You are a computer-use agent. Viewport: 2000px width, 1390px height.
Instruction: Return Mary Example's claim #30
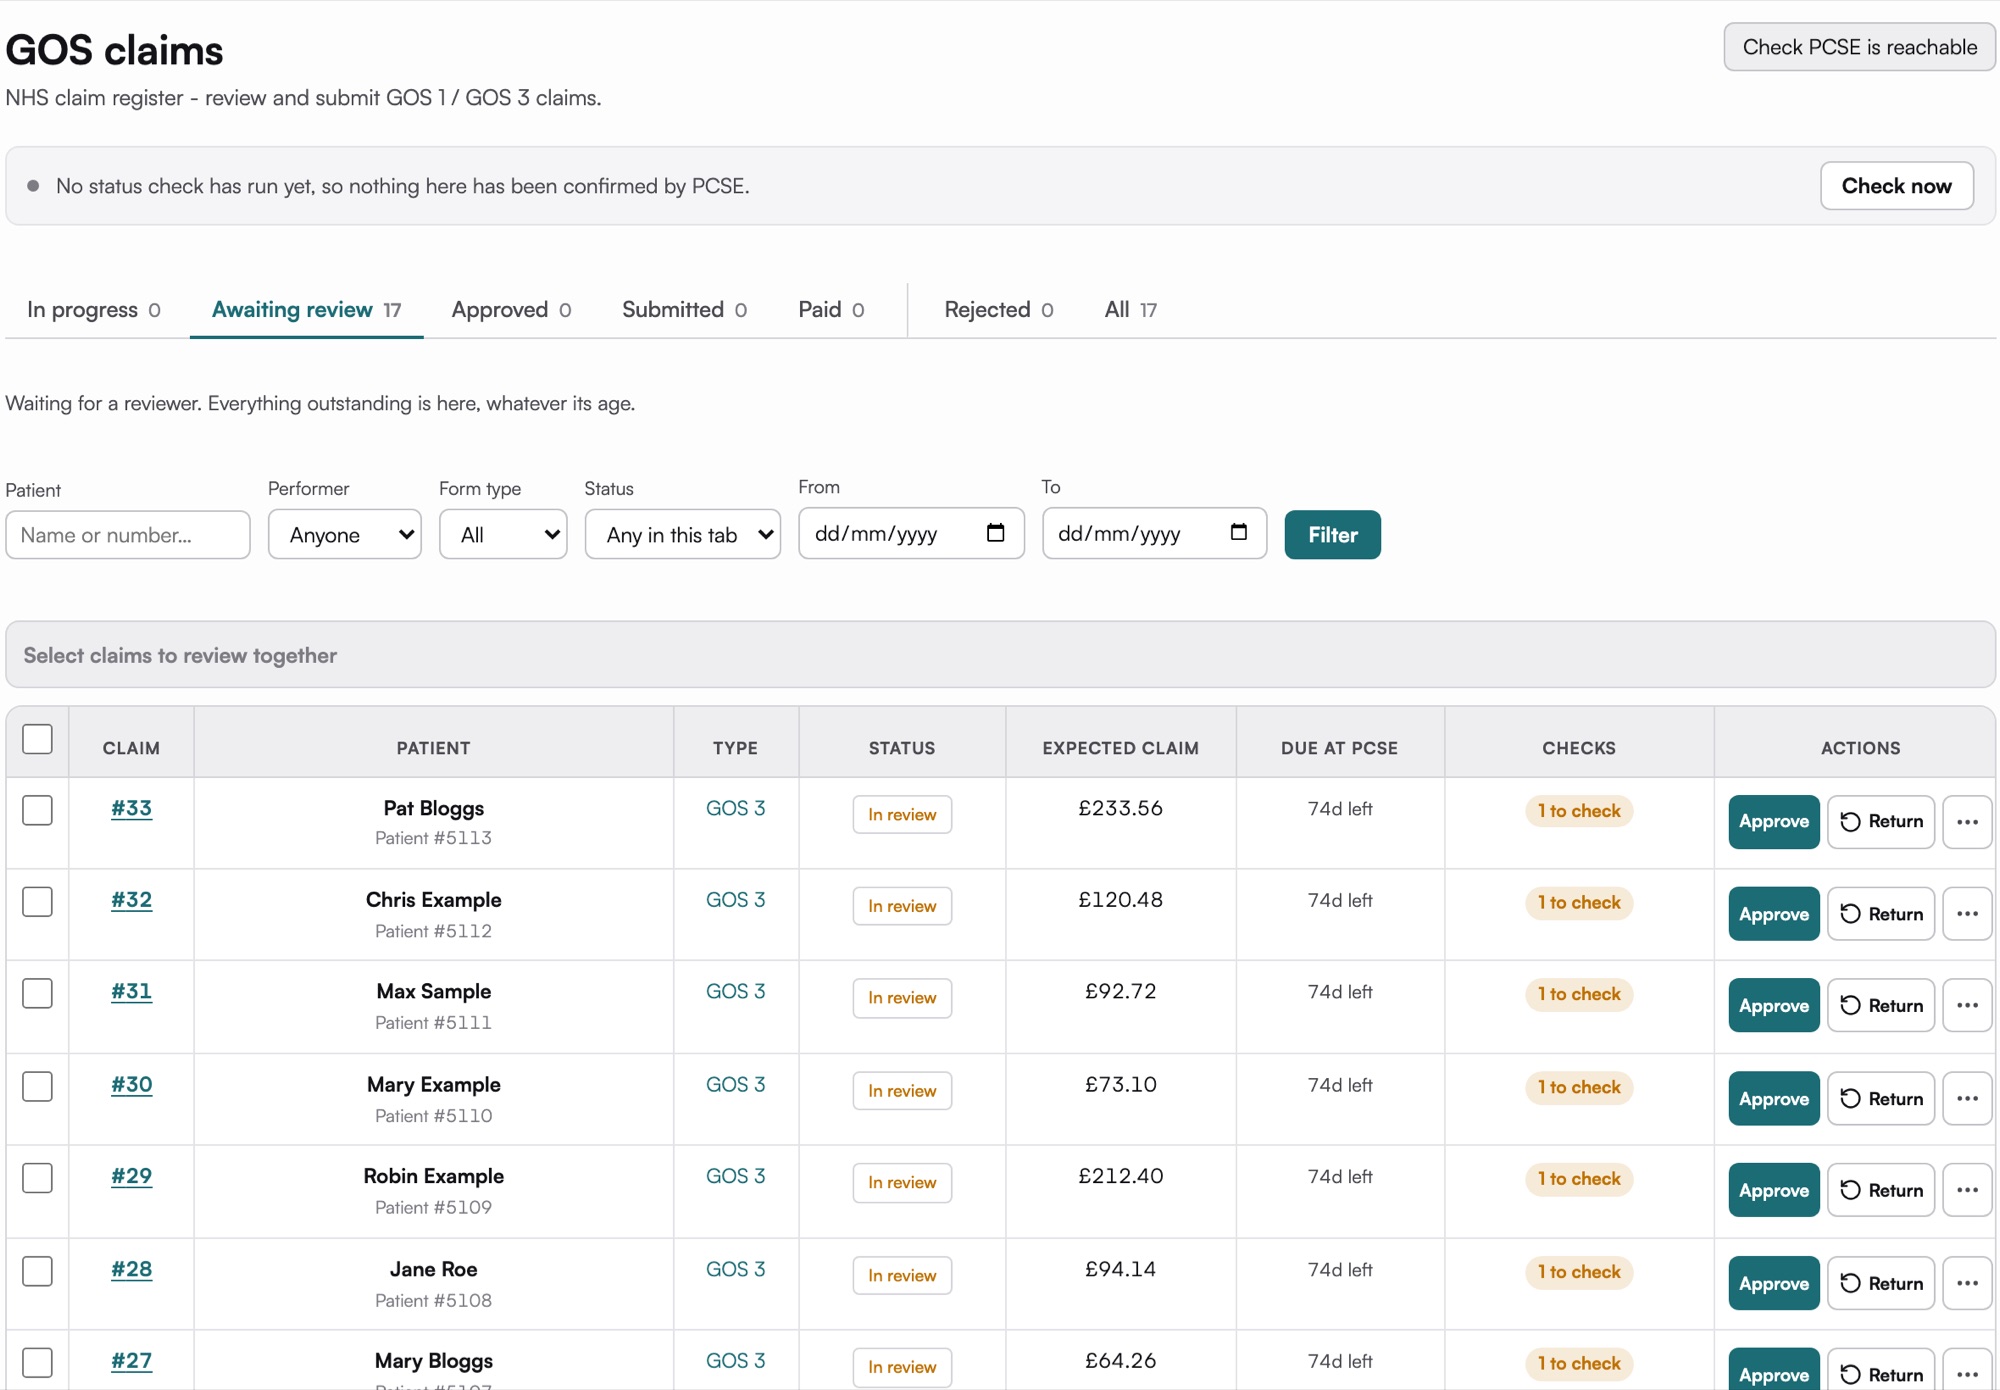coord(1881,1099)
